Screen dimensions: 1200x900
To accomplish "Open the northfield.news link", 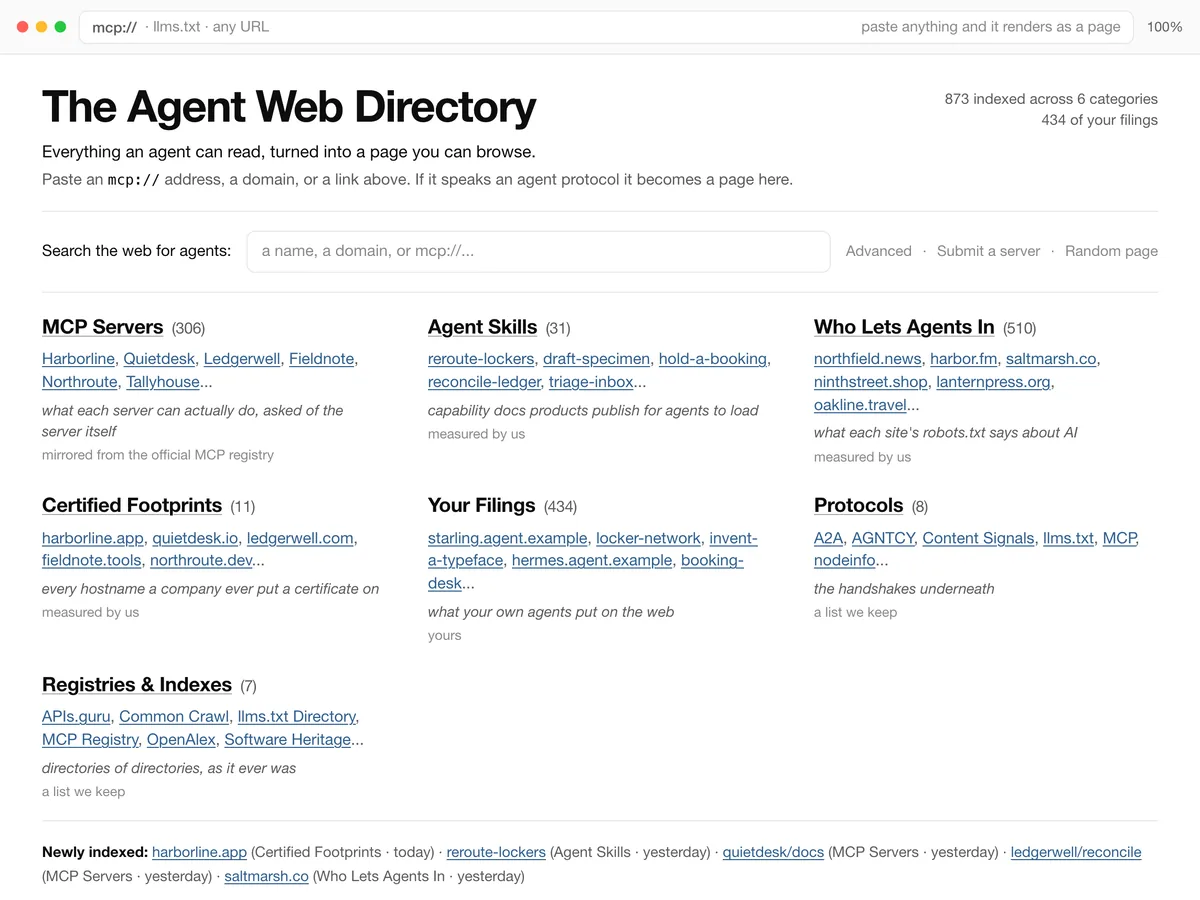I will [x=868, y=359].
